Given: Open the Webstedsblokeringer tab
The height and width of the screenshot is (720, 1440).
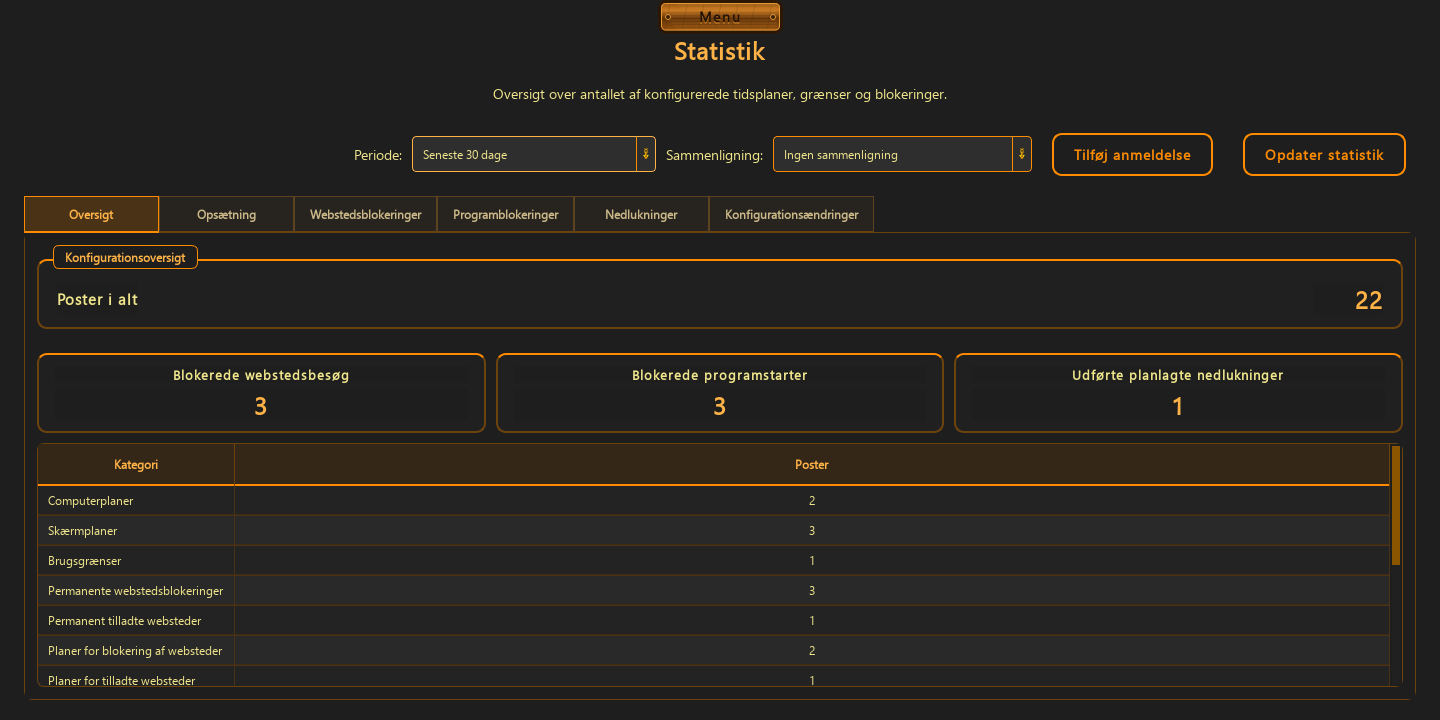Looking at the screenshot, I should tap(365, 214).
